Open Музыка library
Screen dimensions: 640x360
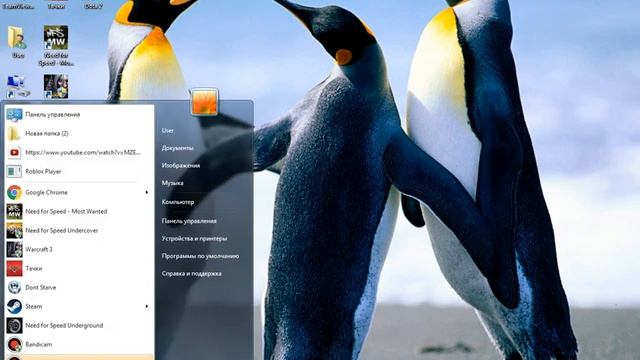tap(172, 183)
